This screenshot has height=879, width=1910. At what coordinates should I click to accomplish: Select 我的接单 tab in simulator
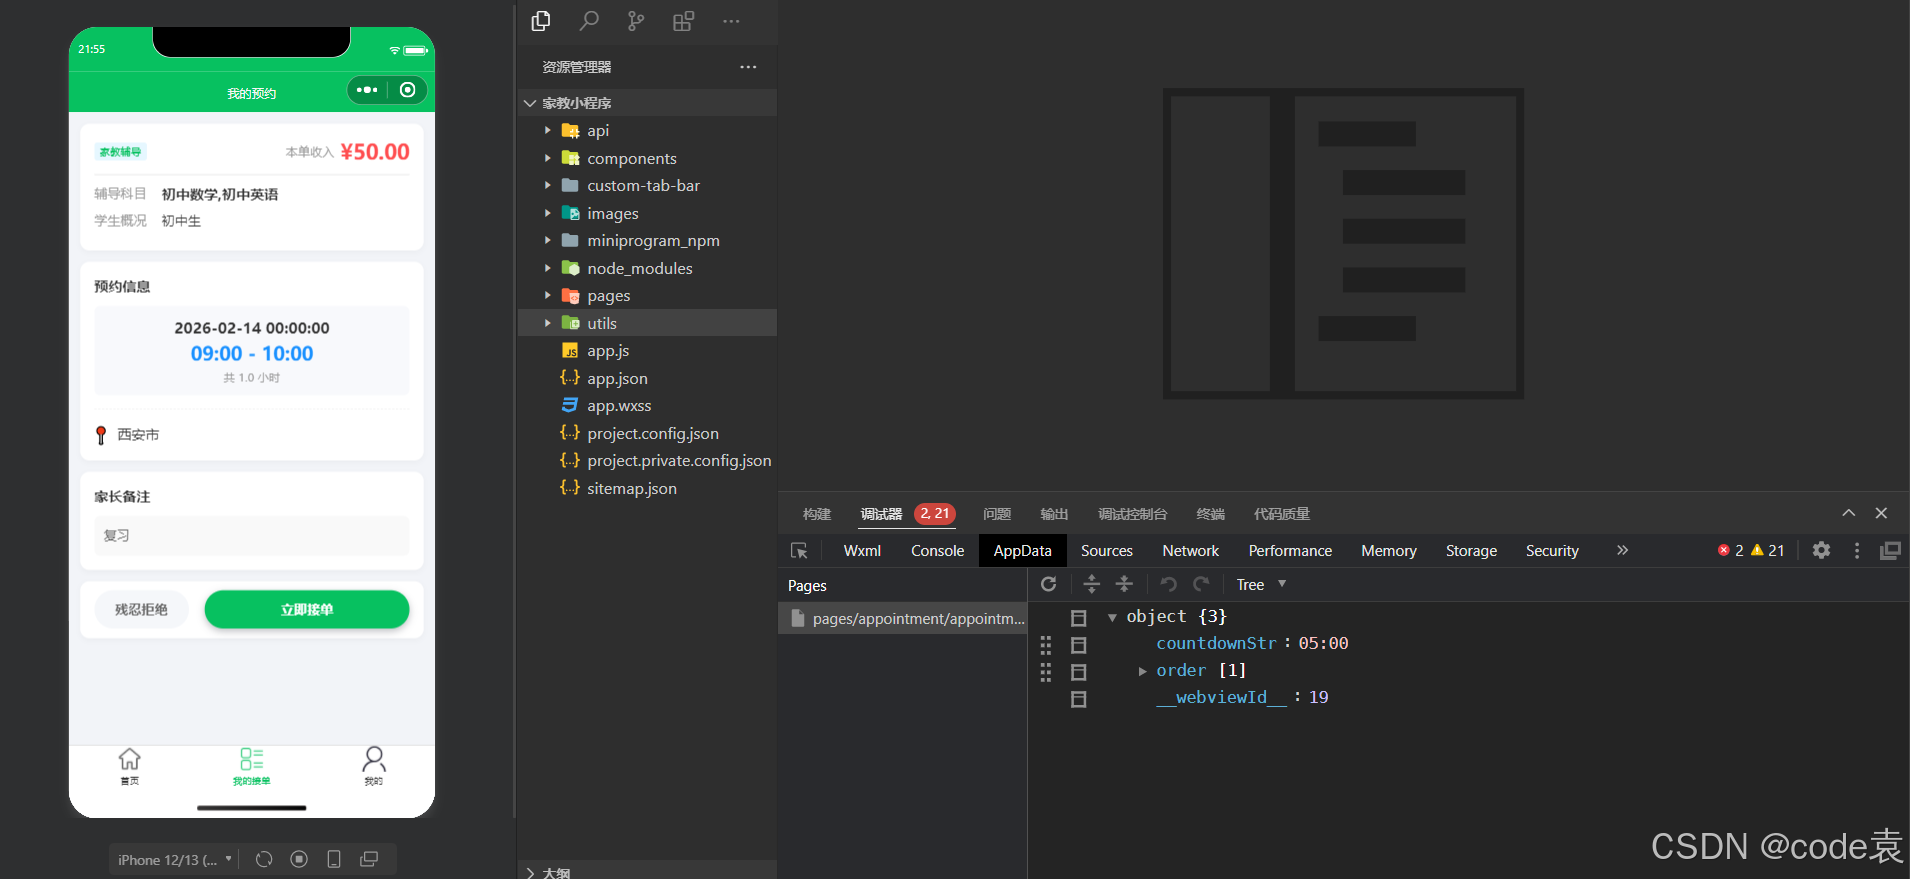pos(252,766)
